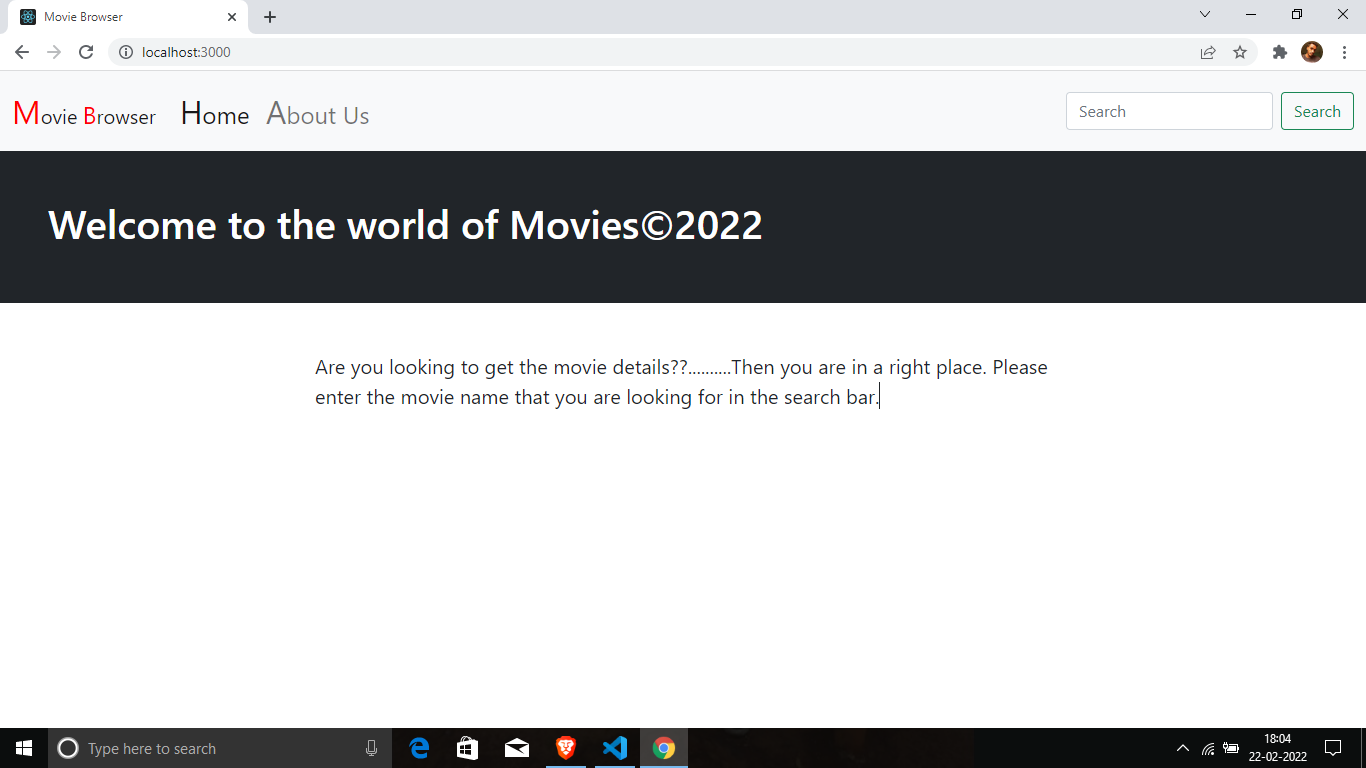Open the About Us page
Image resolution: width=1366 pixels, height=768 pixels.
click(x=317, y=114)
